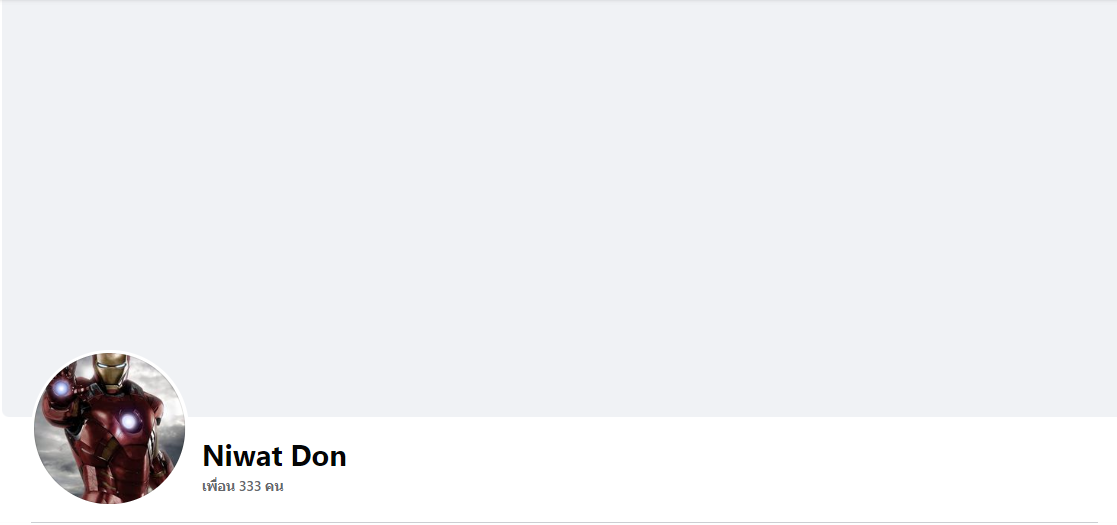Click the Niwat Don profile name
The image size is (1117, 525).
pos(274,456)
